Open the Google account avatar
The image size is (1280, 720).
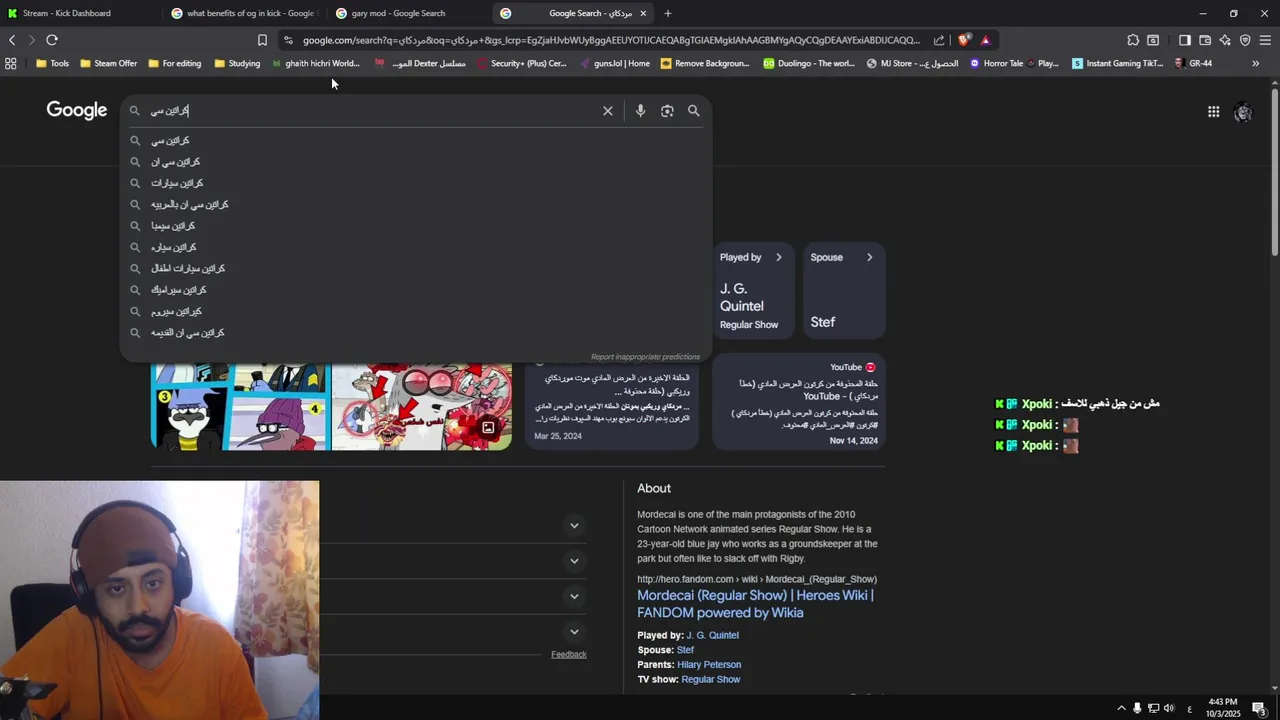click(x=1243, y=112)
